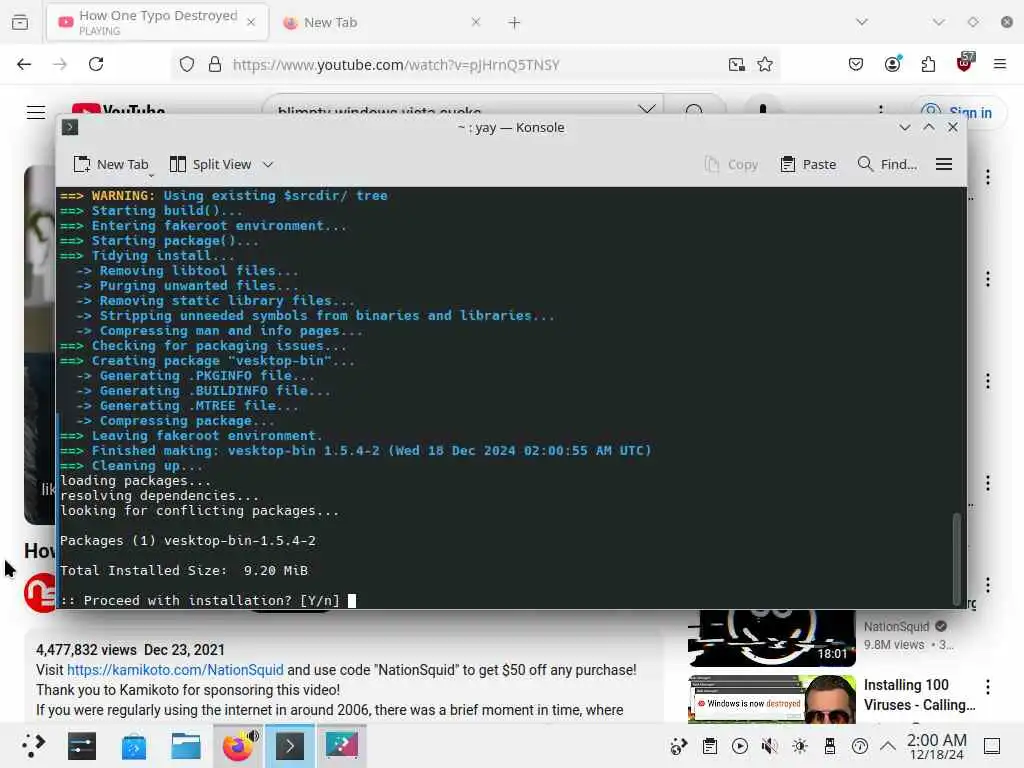Toggle the muted volume tray icon
Screen dimensions: 1024x768
pyautogui.click(x=770, y=746)
